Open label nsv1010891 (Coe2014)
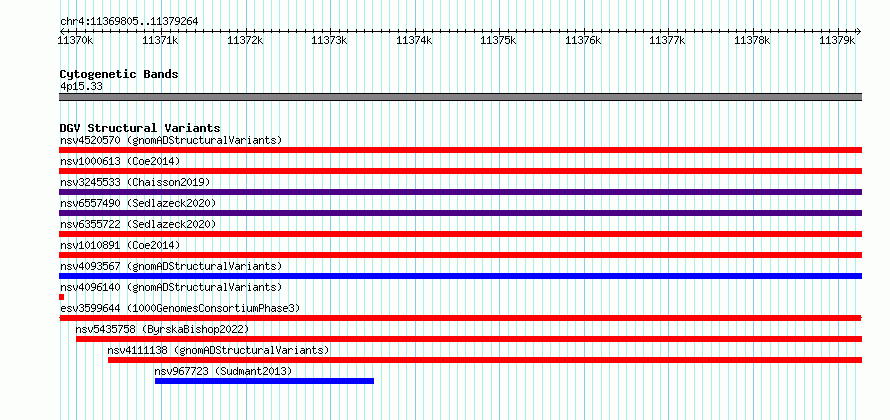 120,245
